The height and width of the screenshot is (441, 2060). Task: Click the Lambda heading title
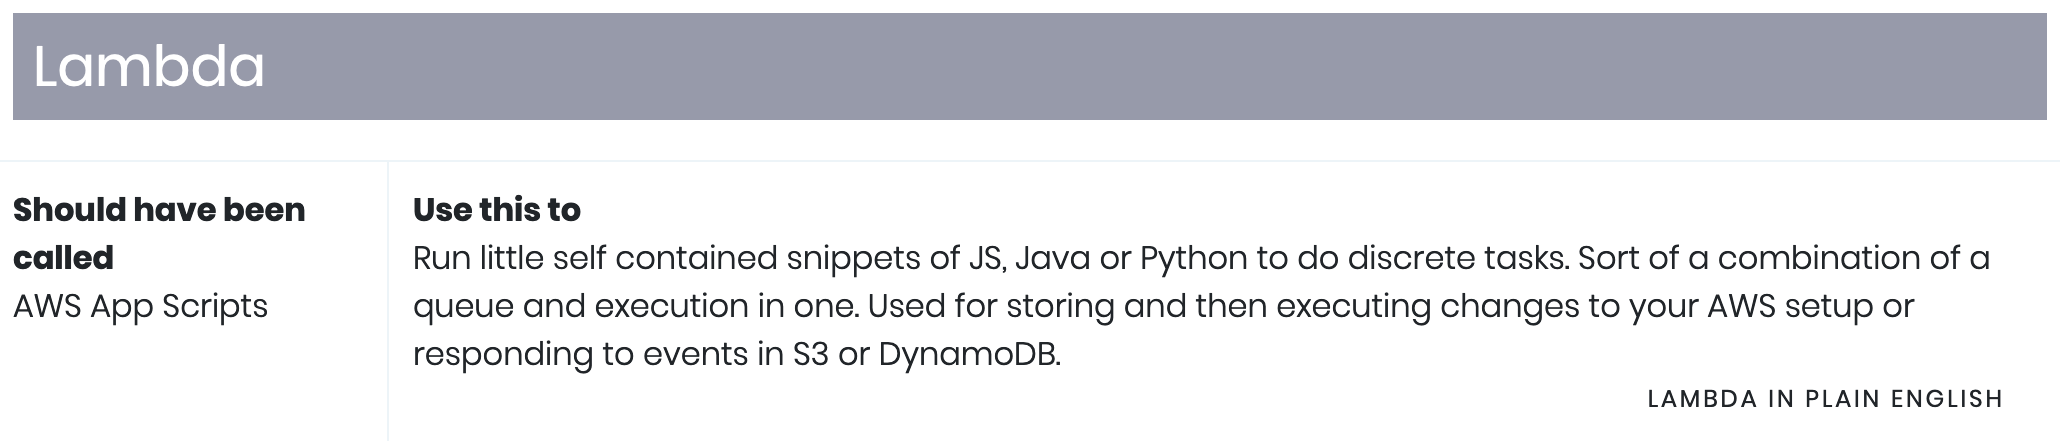(x=149, y=67)
